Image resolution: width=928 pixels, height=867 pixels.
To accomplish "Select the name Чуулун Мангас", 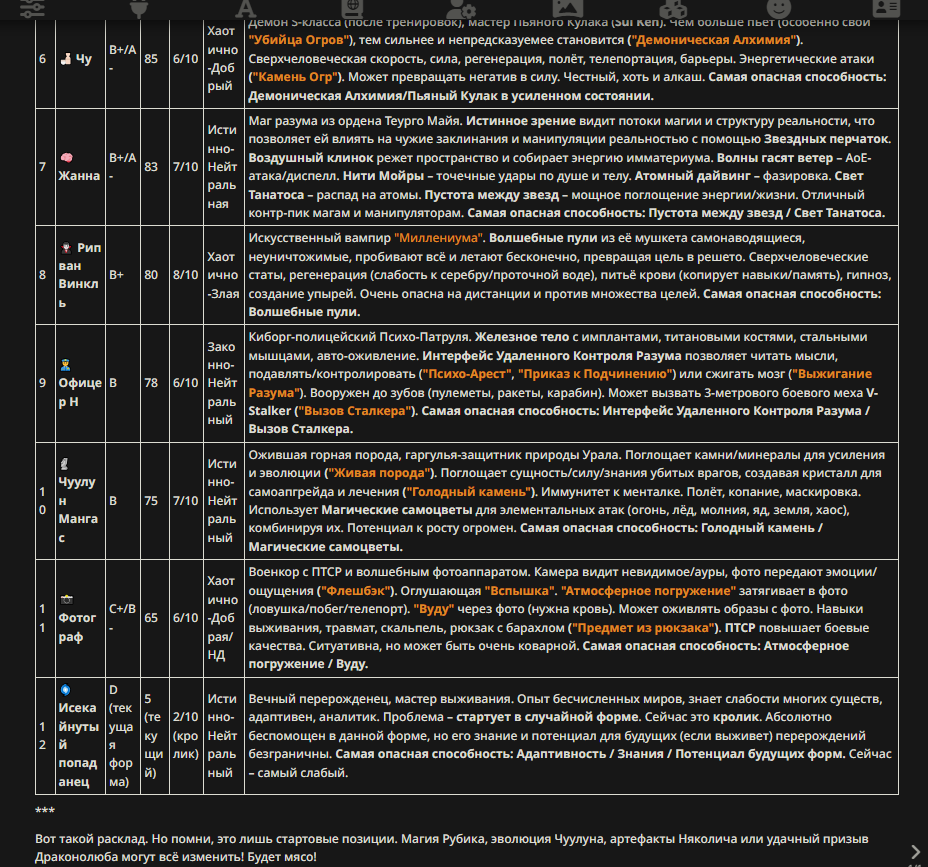I will [78, 510].
